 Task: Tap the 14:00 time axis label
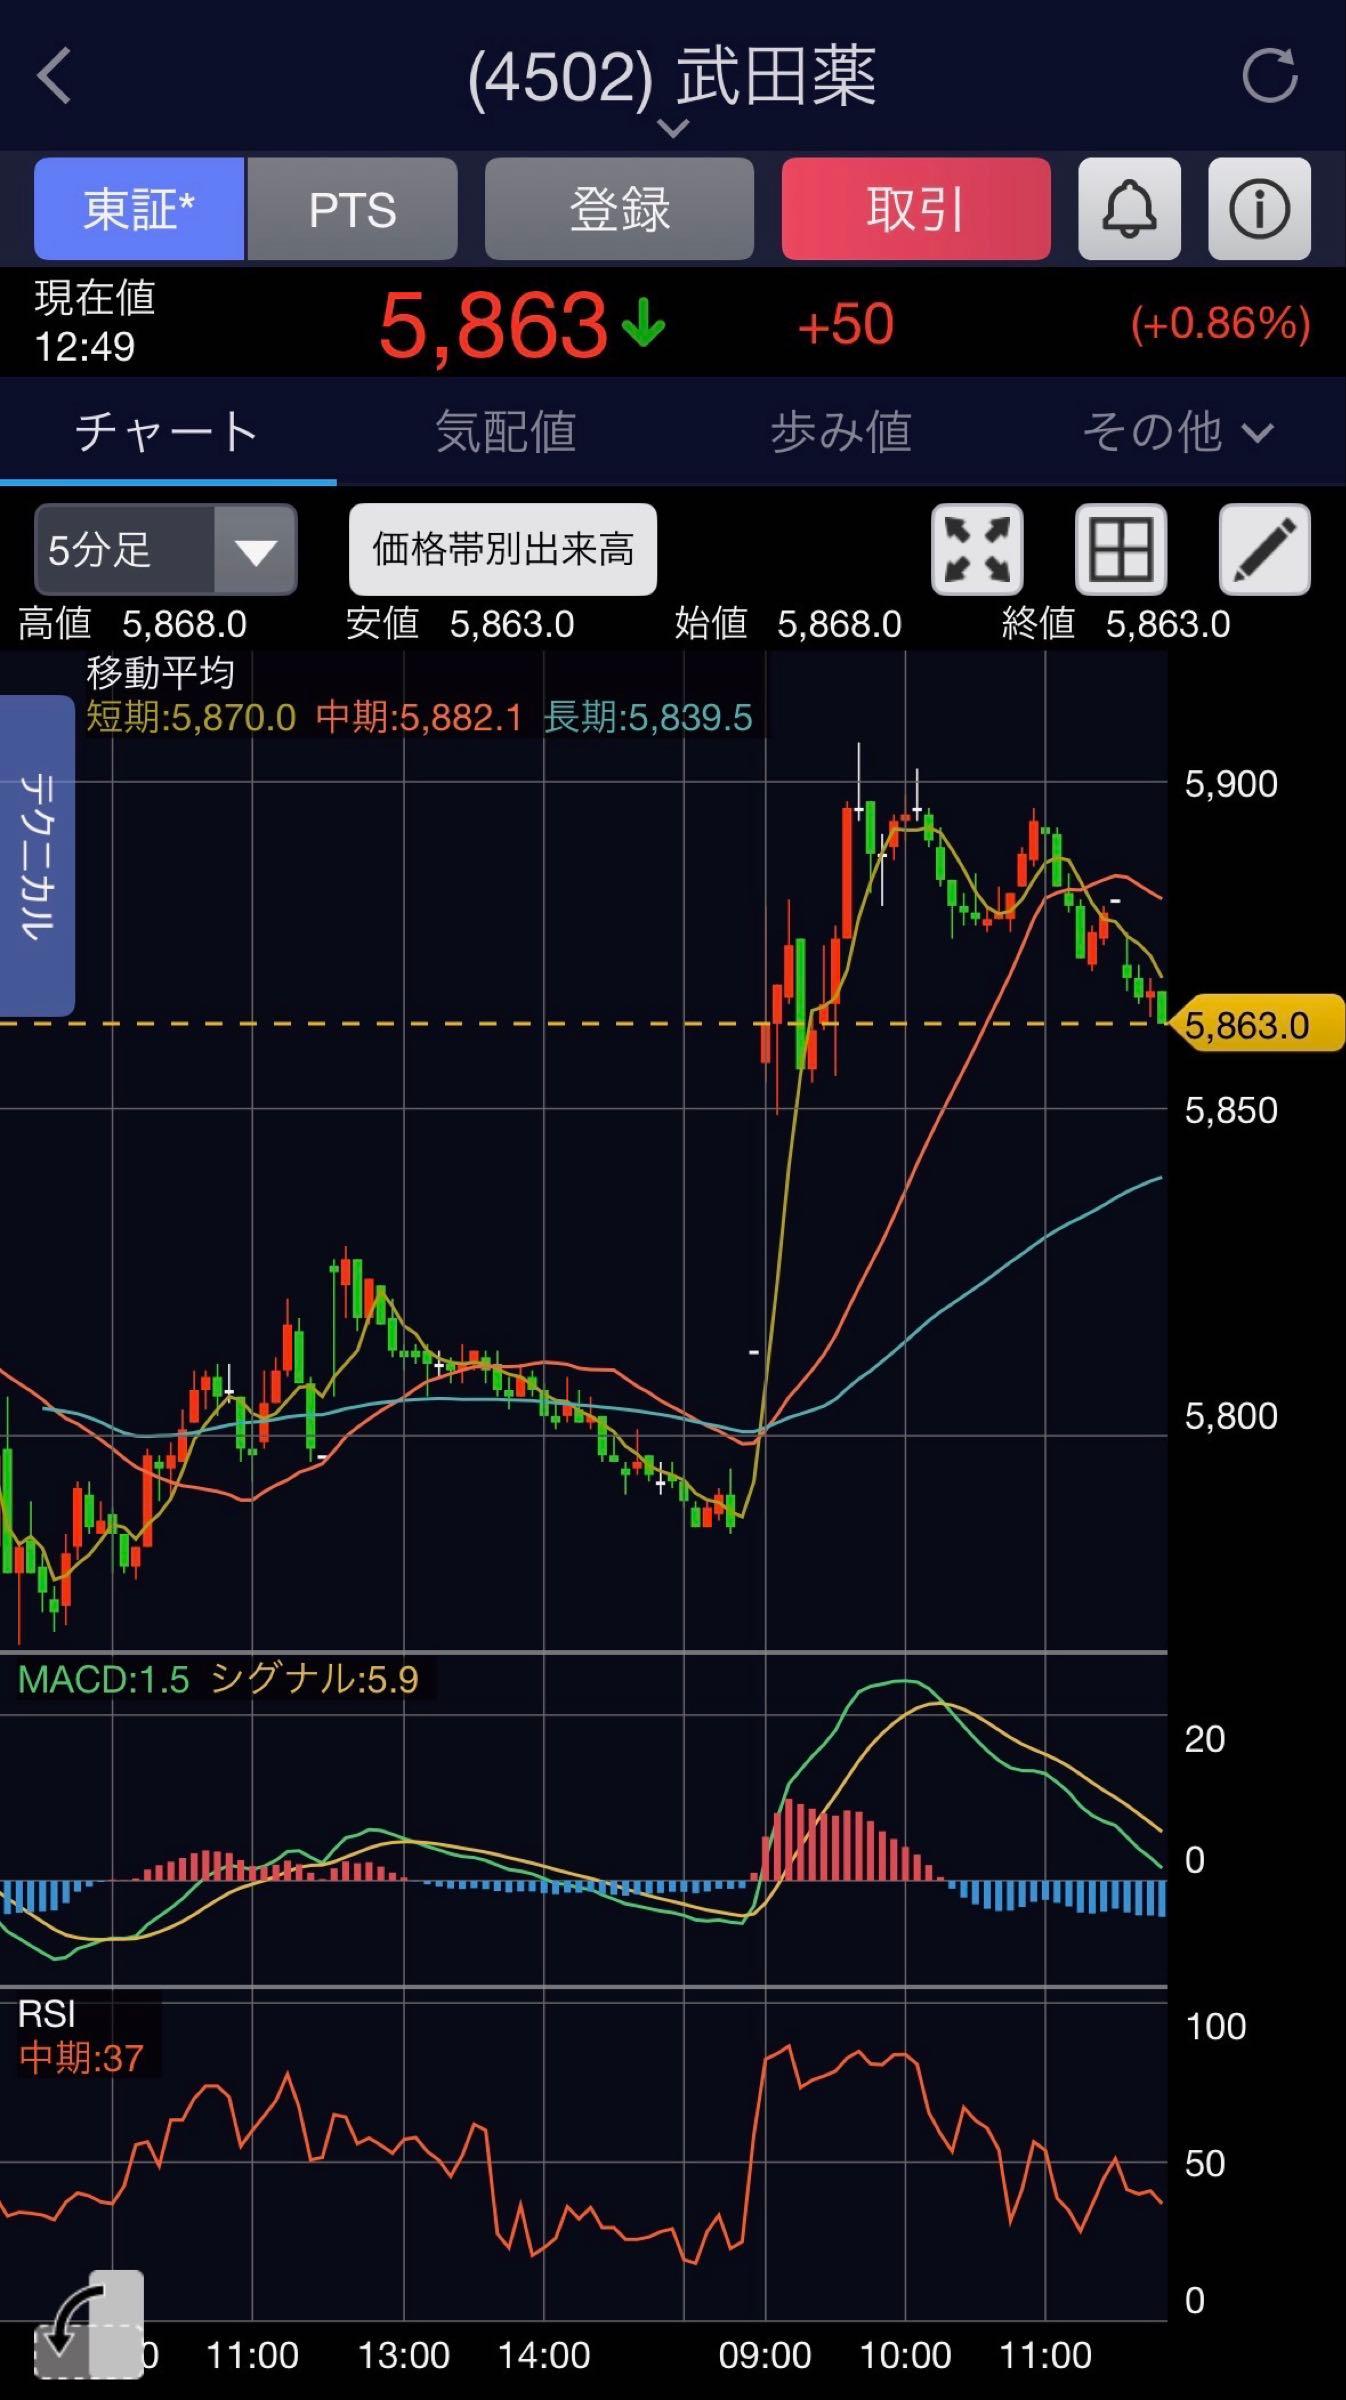coord(544,2356)
